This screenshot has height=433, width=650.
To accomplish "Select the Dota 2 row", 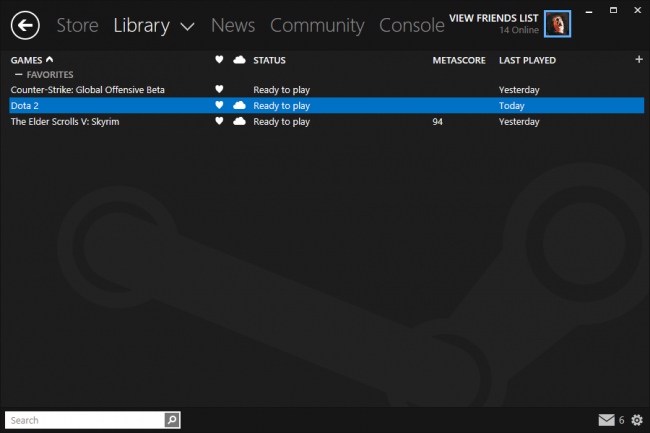I will [327, 106].
